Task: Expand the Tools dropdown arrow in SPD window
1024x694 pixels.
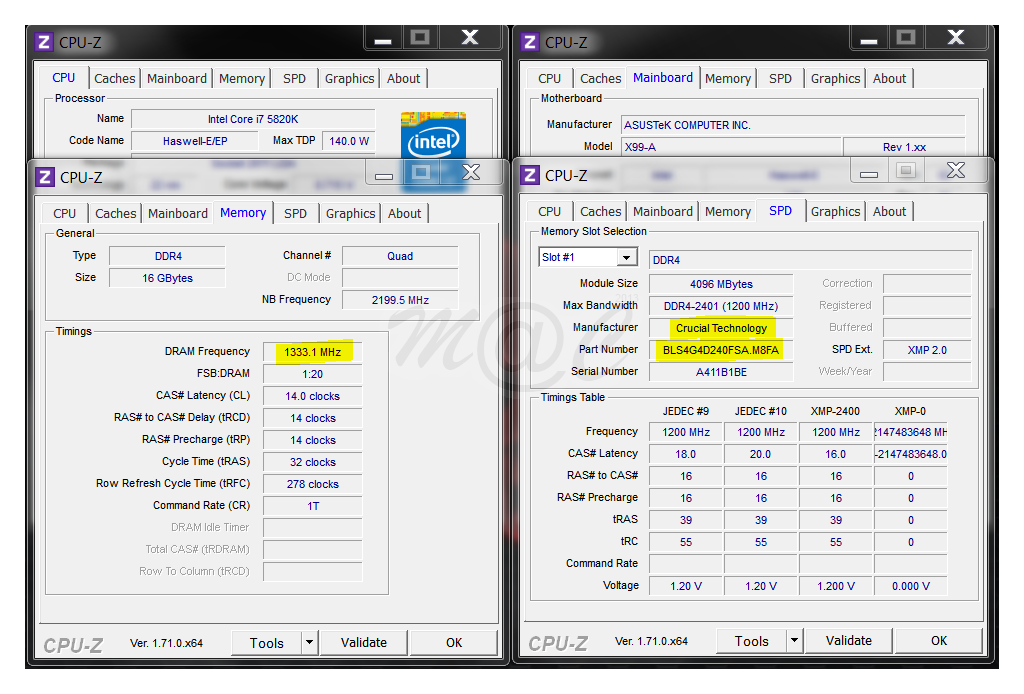Action: point(795,640)
